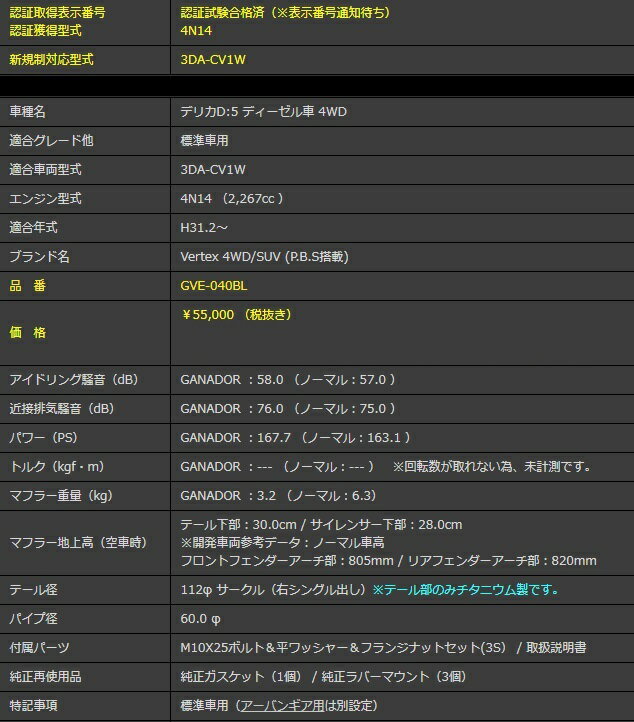
Task: Select the idling noise GANADOR 58.0 value
Action: (288, 380)
